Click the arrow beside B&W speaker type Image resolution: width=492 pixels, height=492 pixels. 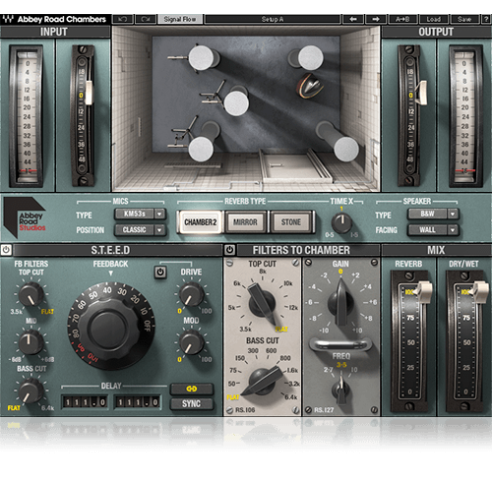[453, 214]
